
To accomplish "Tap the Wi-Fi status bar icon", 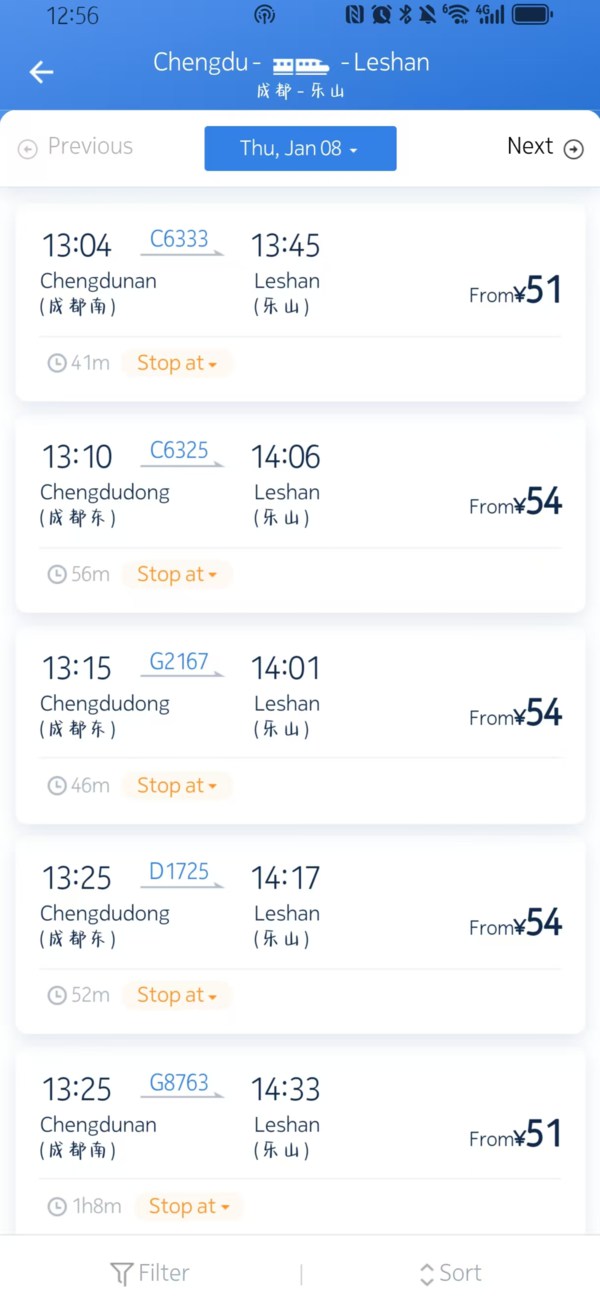I will (x=456, y=15).
